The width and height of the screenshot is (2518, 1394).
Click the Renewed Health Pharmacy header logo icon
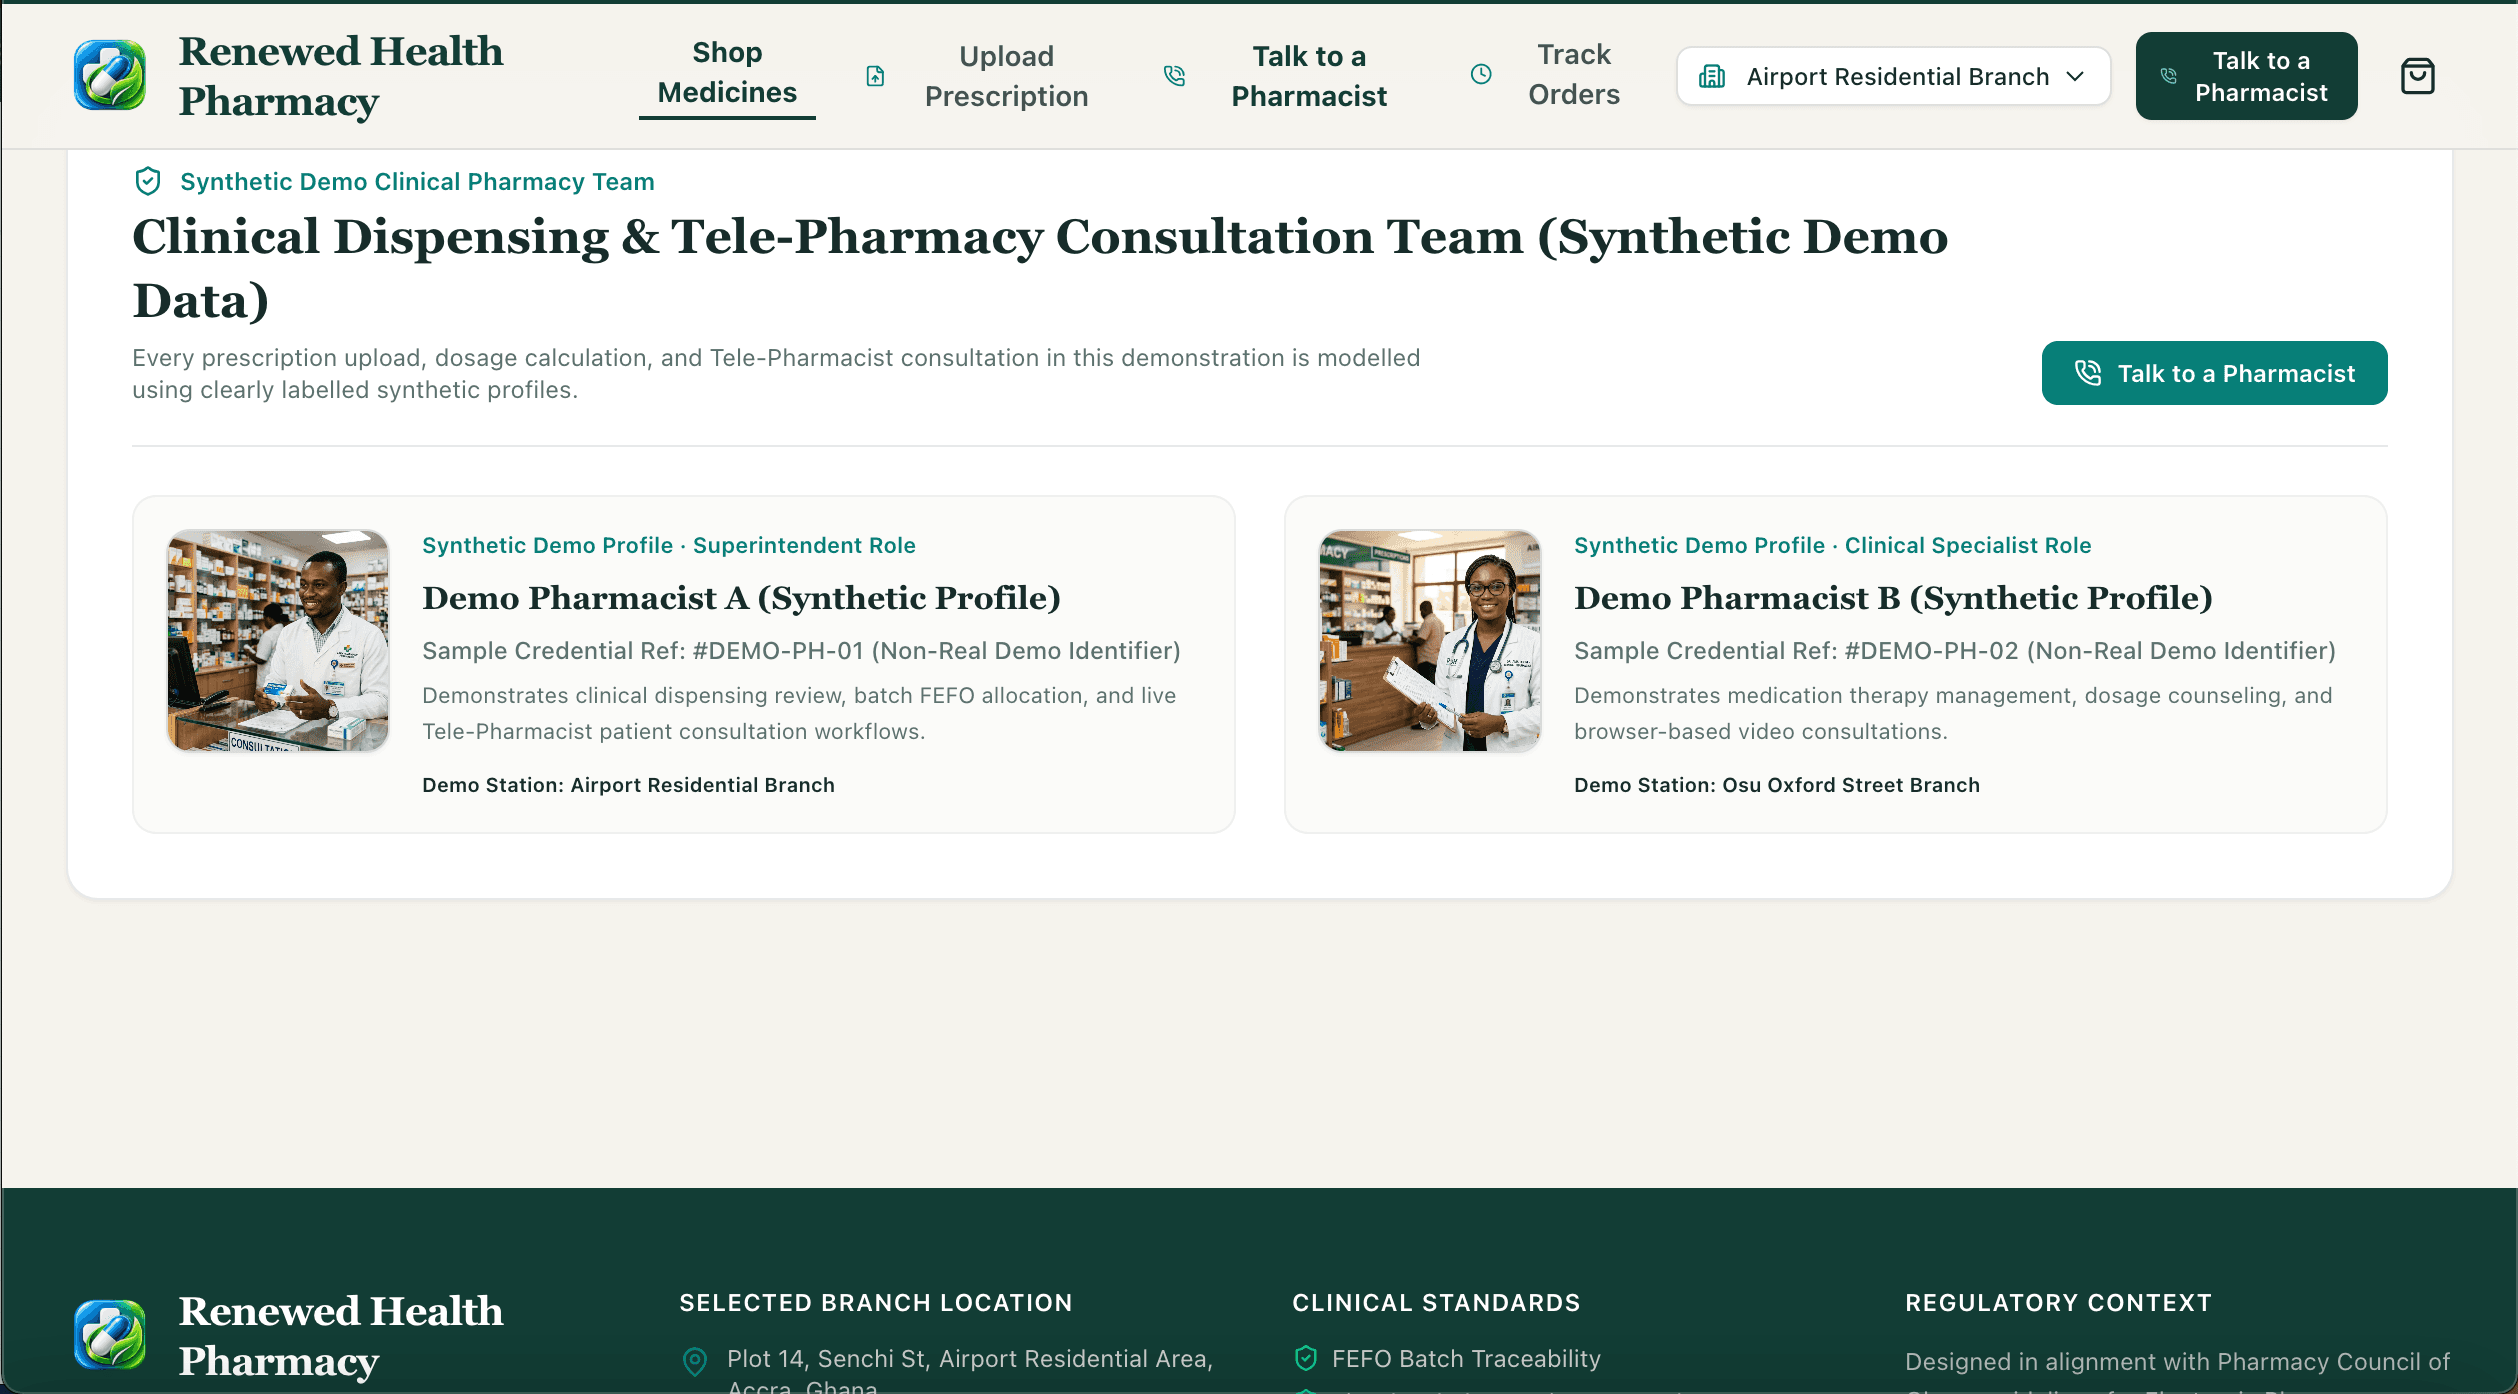click(x=110, y=75)
